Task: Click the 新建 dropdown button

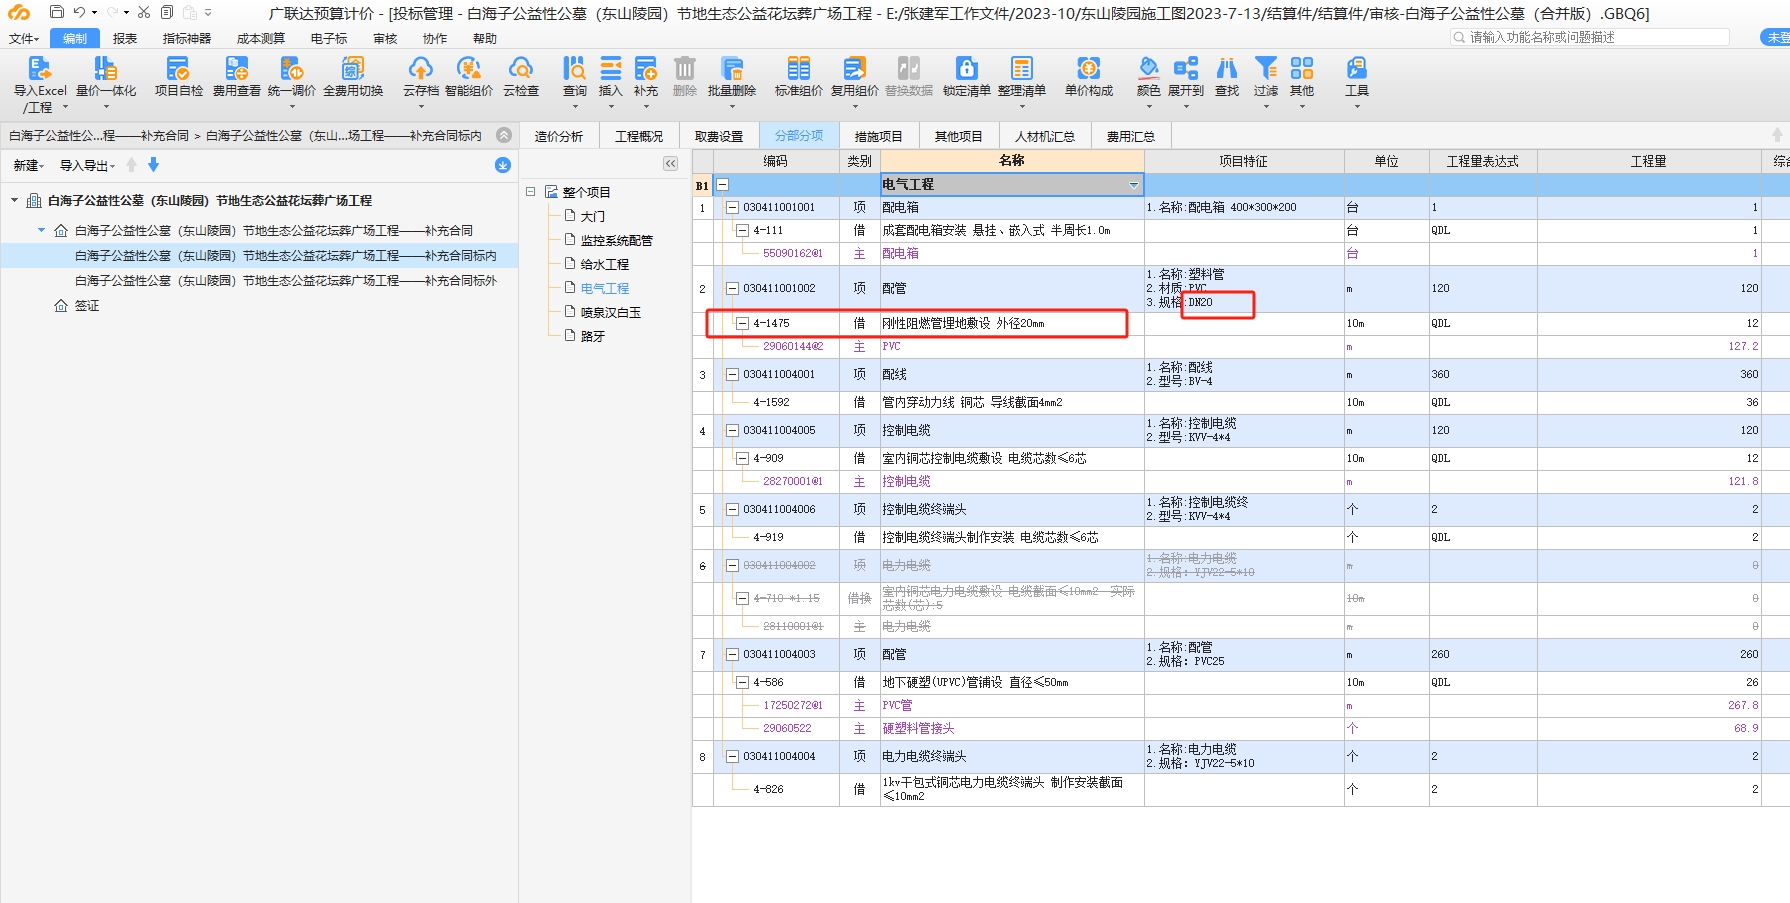Action: point(29,165)
